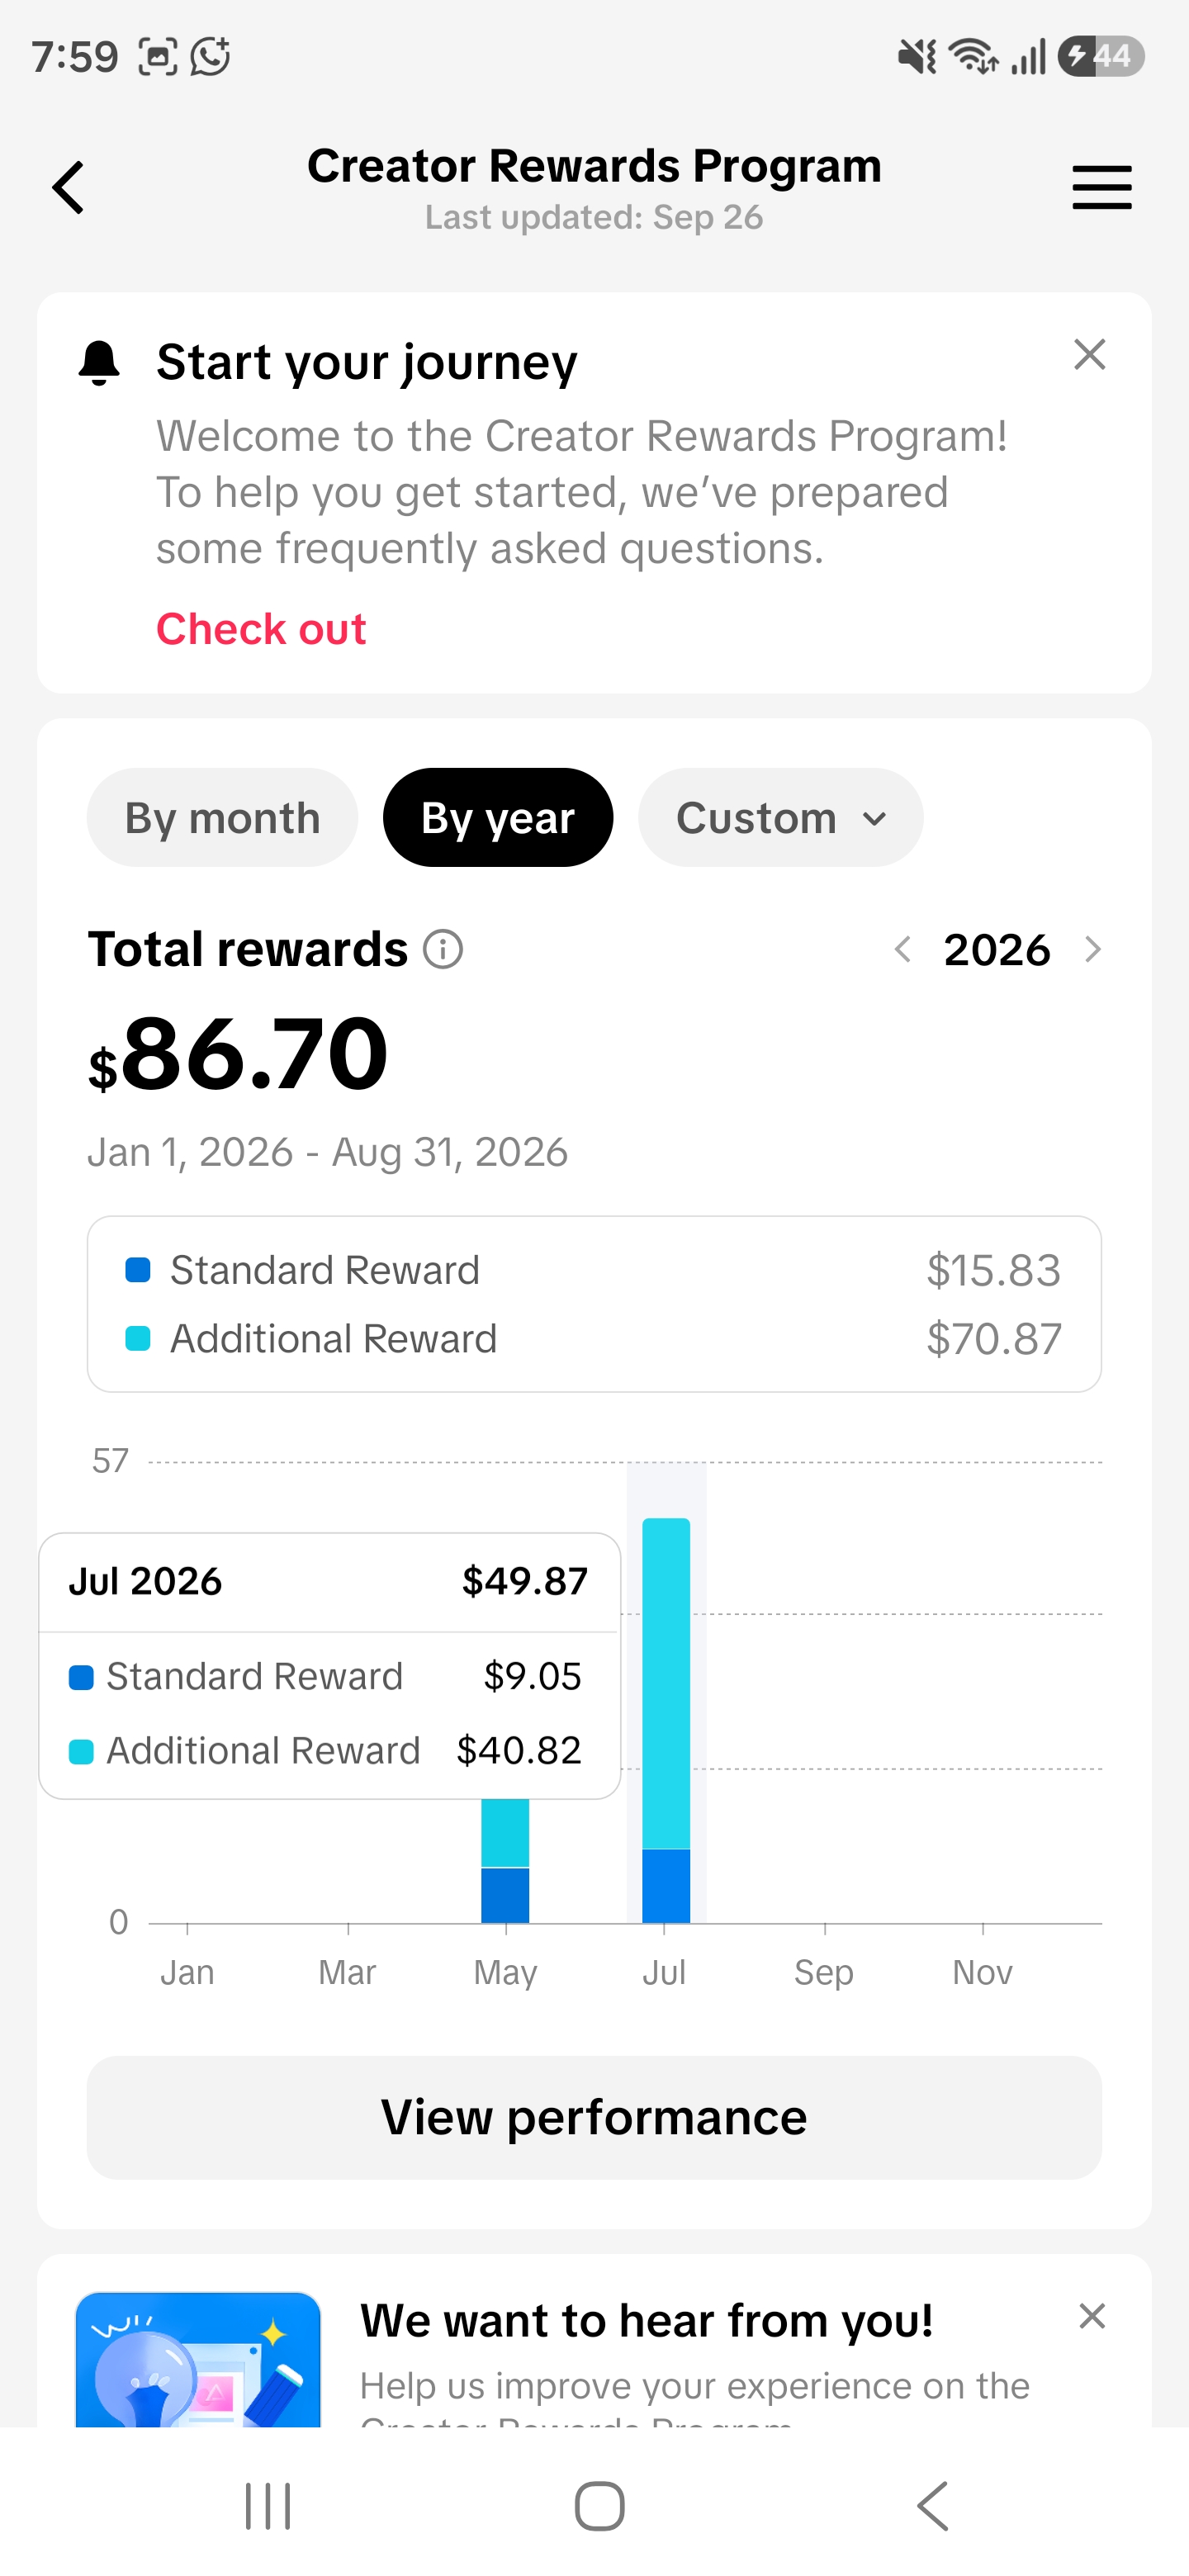This screenshot has width=1189, height=2576.
Task: Expand the Custom date range dropdown
Action: (780, 818)
